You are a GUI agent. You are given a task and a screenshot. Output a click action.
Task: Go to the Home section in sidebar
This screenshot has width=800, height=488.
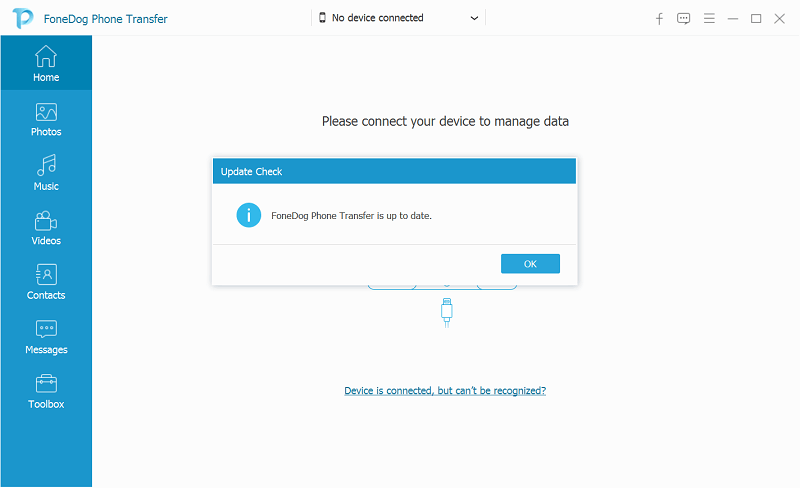coord(46,63)
